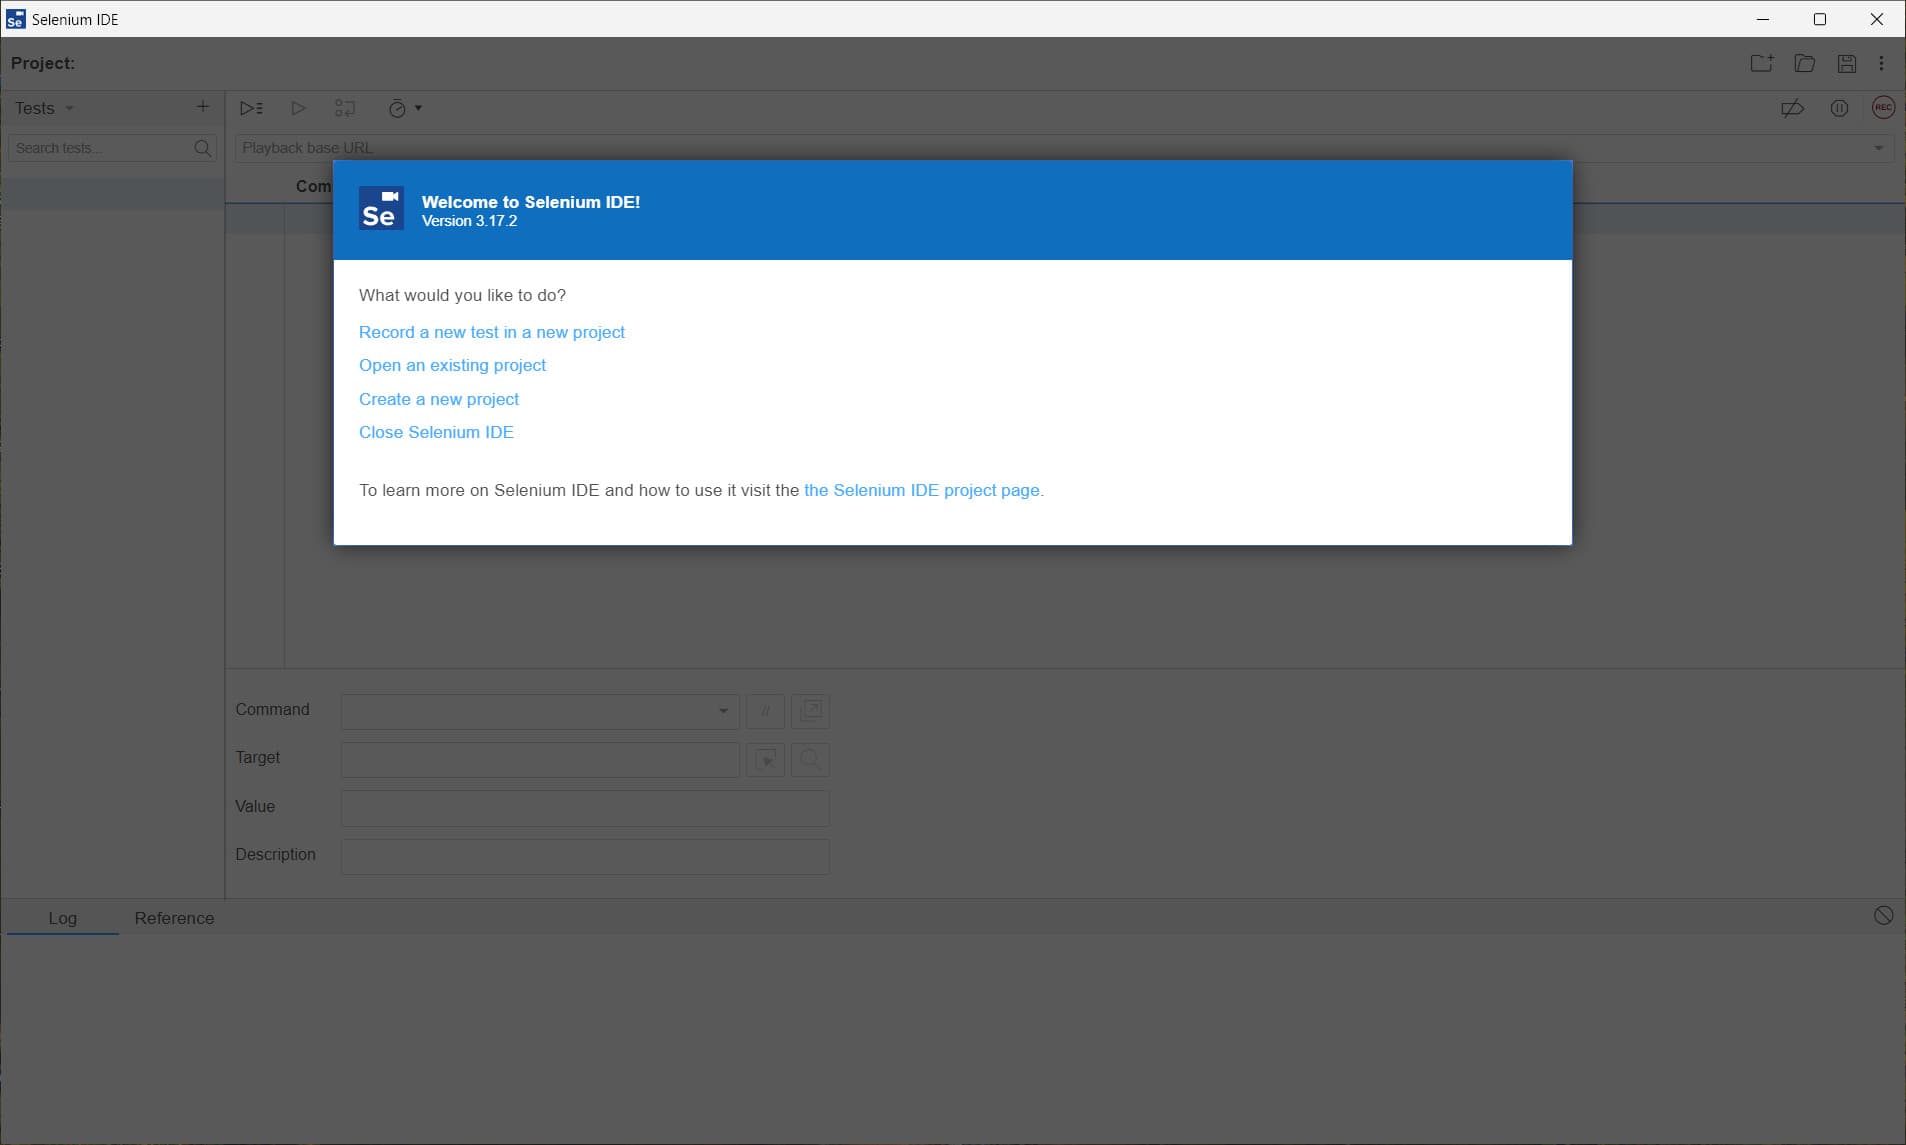Click the save project icon

pos(1846,63)
